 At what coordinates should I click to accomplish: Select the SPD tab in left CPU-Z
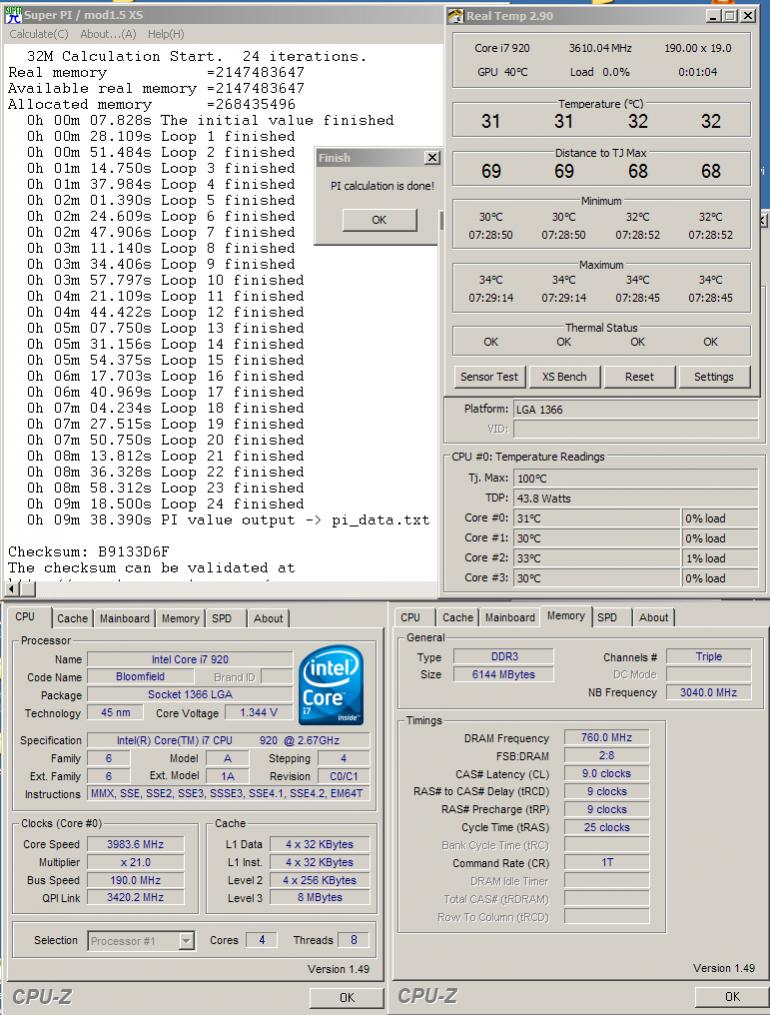click(221, 618)
